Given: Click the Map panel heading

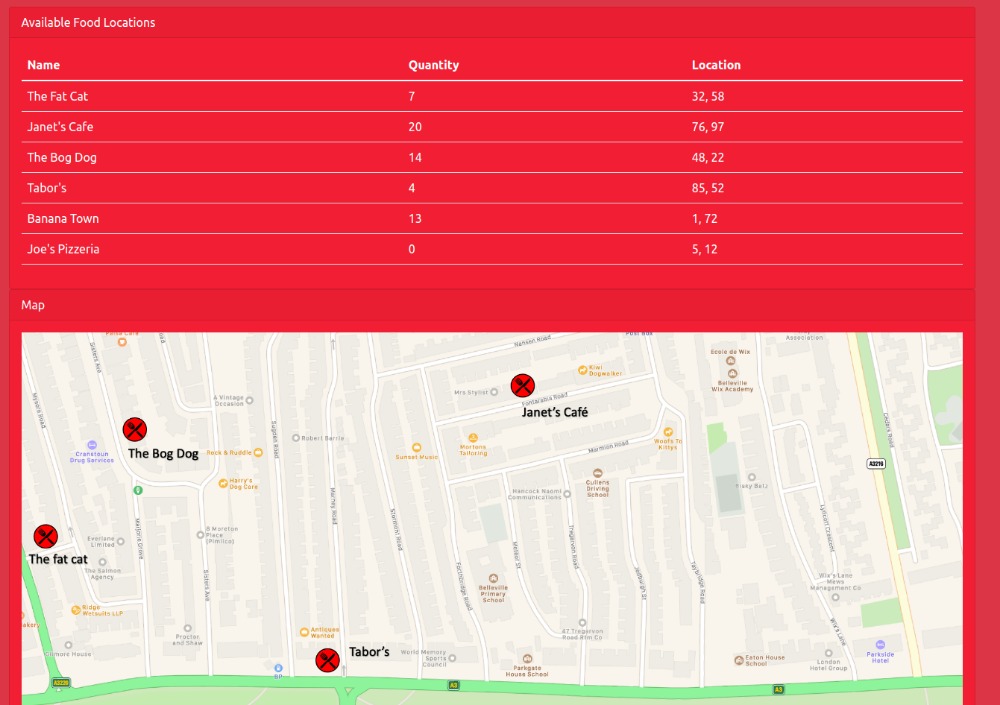Looking at the screenshot, I should pos(33,305).
